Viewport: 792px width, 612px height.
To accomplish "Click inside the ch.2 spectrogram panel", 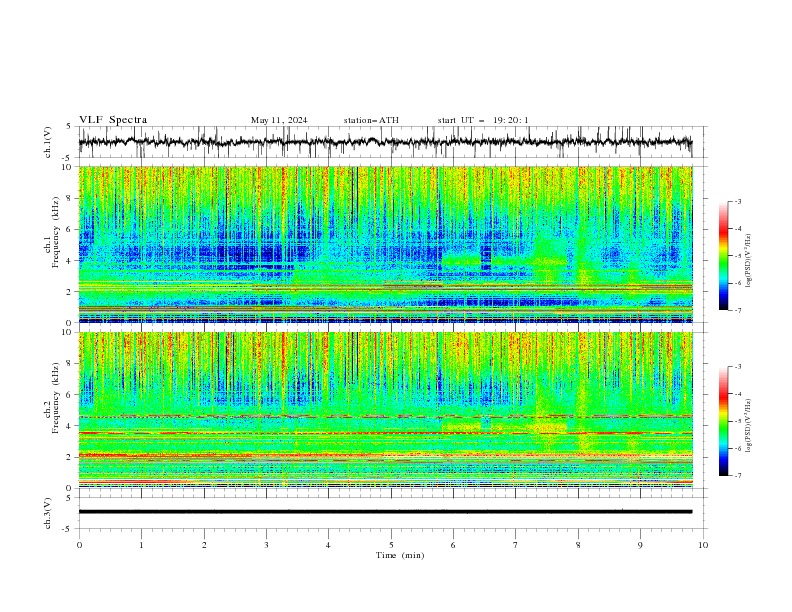I will 385,410.
